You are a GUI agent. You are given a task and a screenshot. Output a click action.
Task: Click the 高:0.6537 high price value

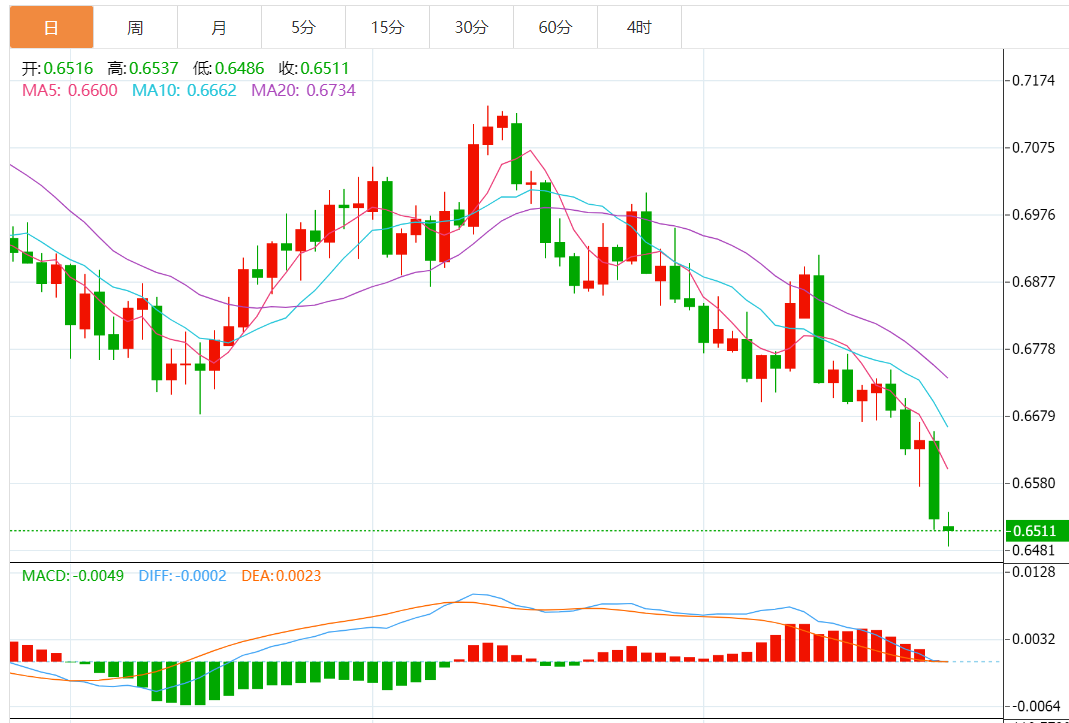point(142,68)
